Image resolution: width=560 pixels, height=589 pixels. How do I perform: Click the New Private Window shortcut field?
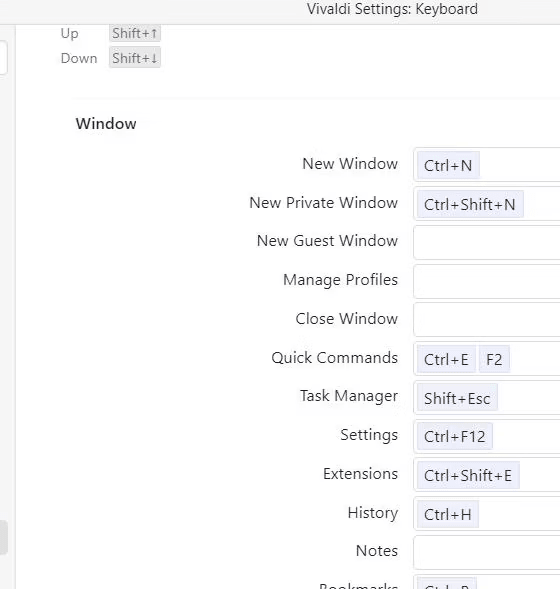[x=487, y=204]
